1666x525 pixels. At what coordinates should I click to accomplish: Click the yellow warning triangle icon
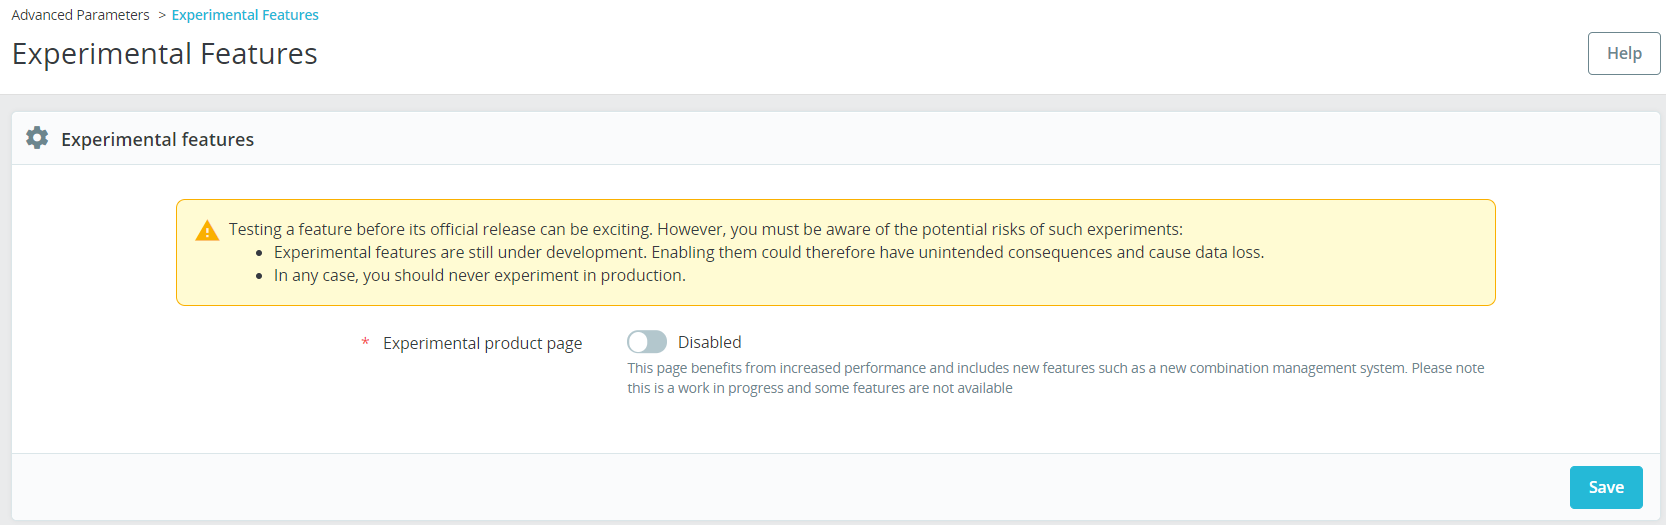click(x=207, y=231)
